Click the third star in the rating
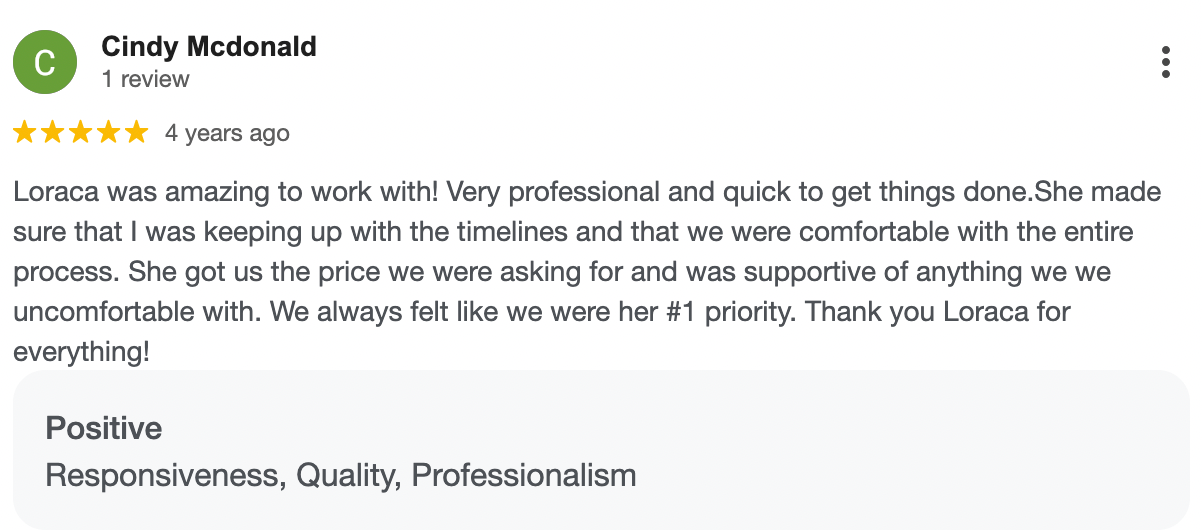Viewport: 1202px width, 530px height. [x=81, y=133]
